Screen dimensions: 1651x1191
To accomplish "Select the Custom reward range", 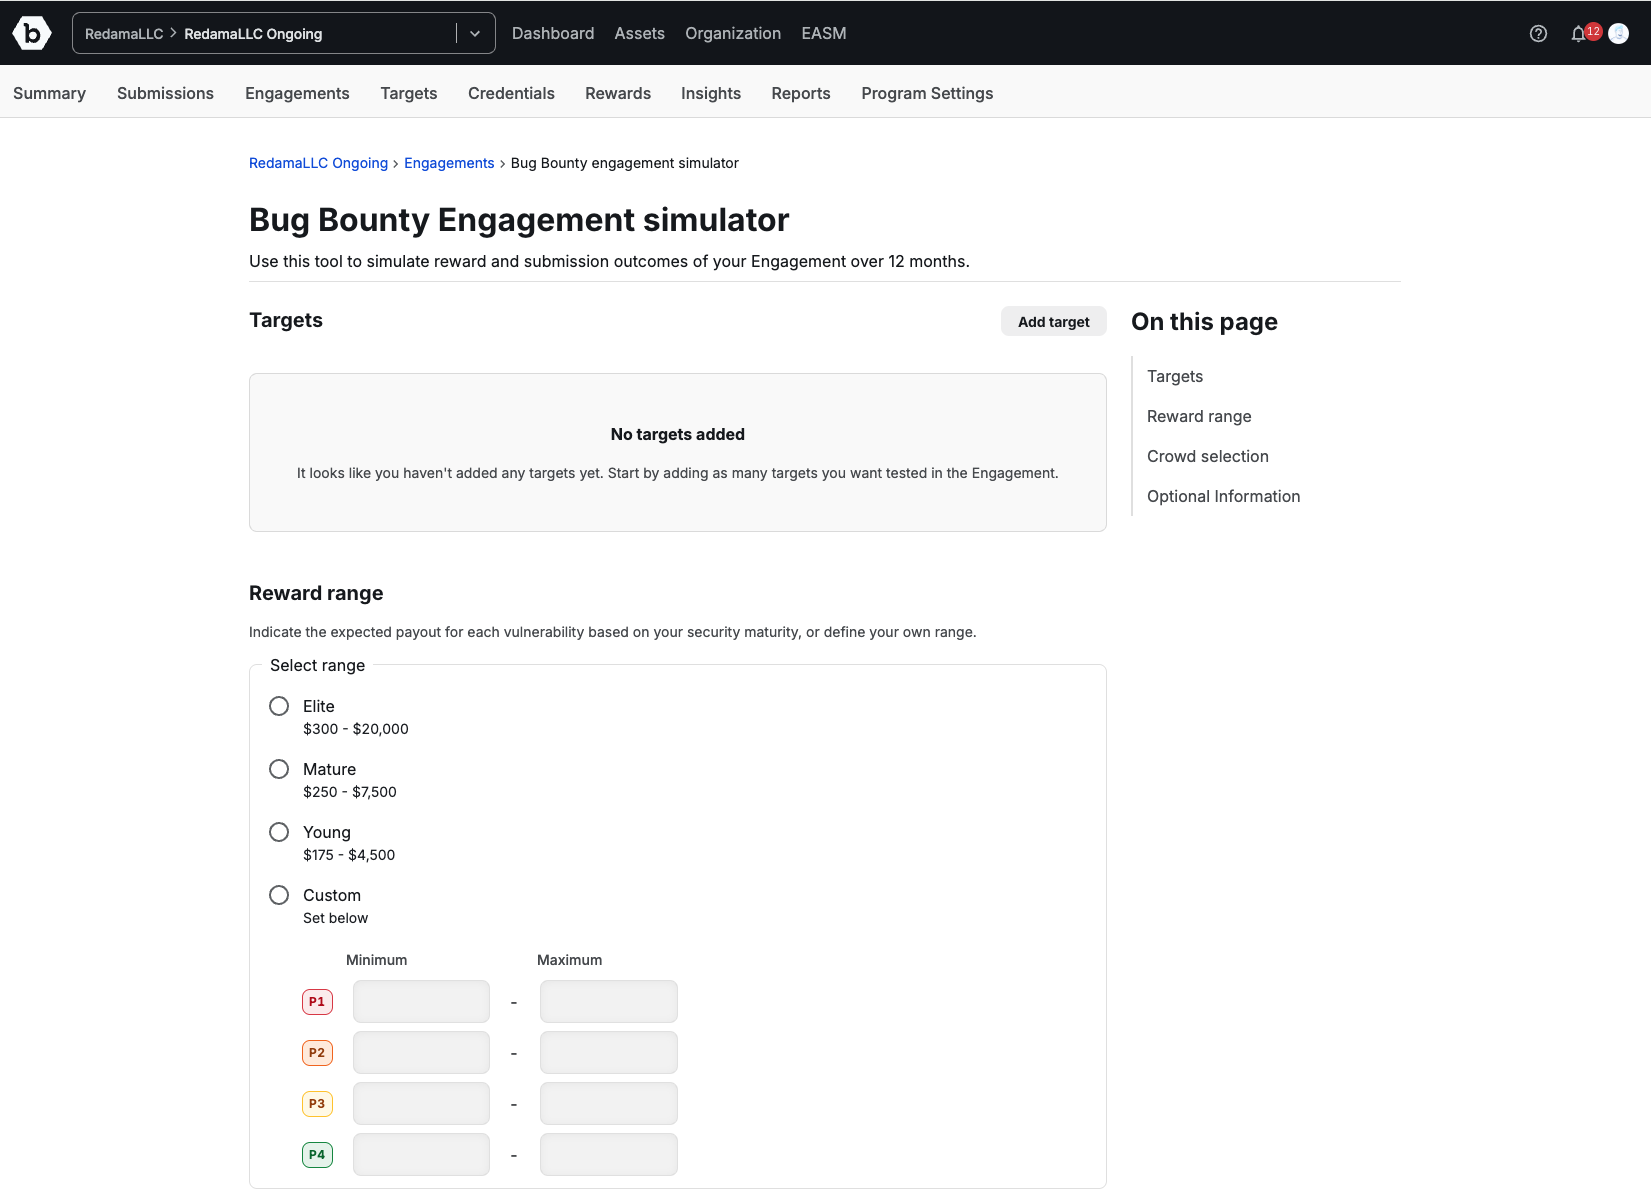I will coord(279,895).
